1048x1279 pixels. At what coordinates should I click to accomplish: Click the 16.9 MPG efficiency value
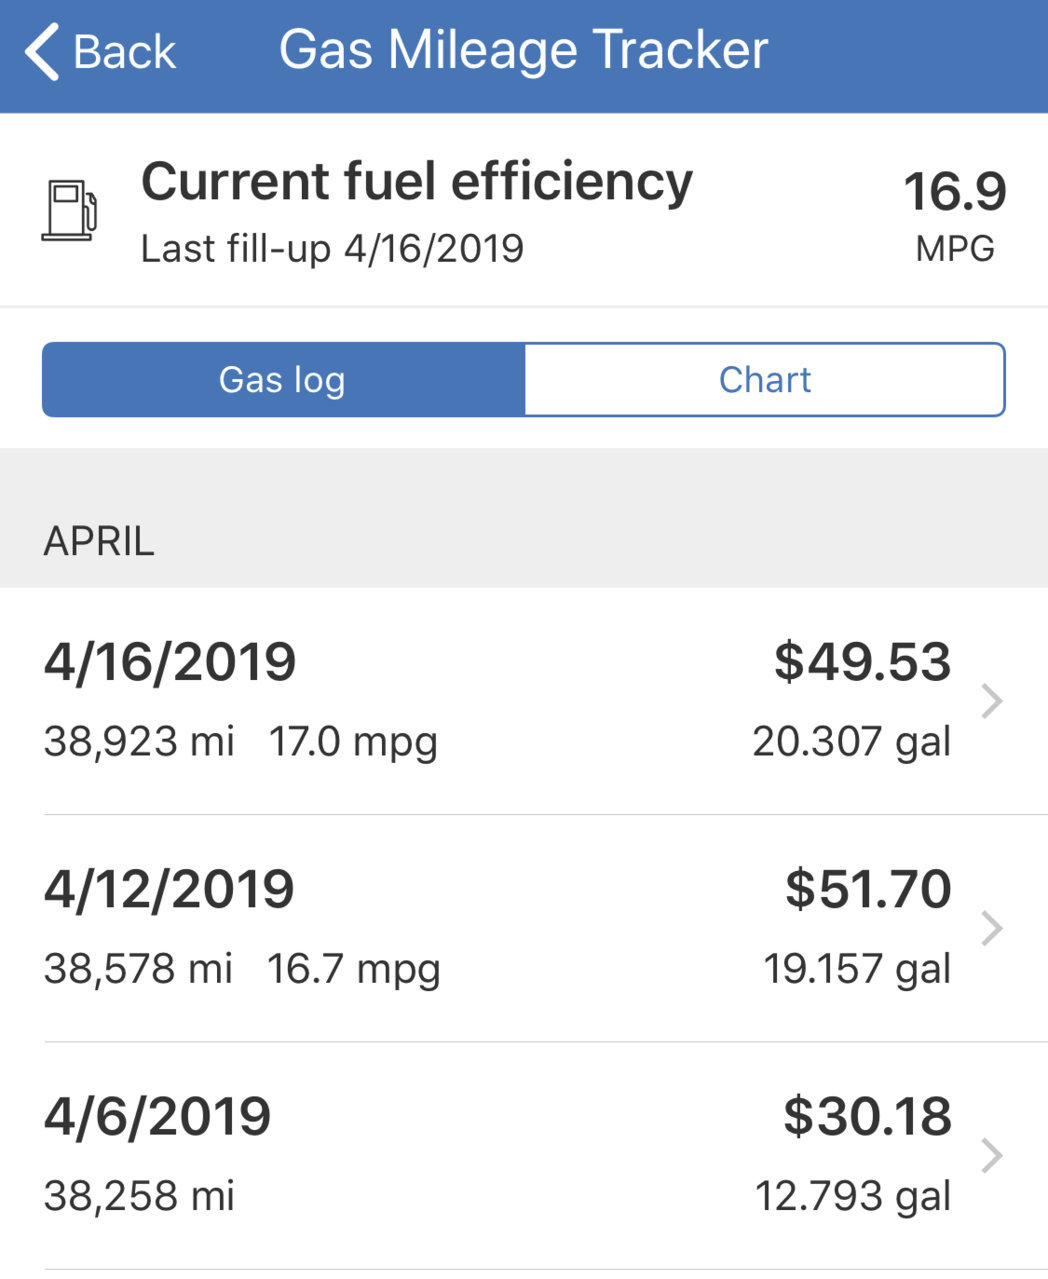point(955,191)
